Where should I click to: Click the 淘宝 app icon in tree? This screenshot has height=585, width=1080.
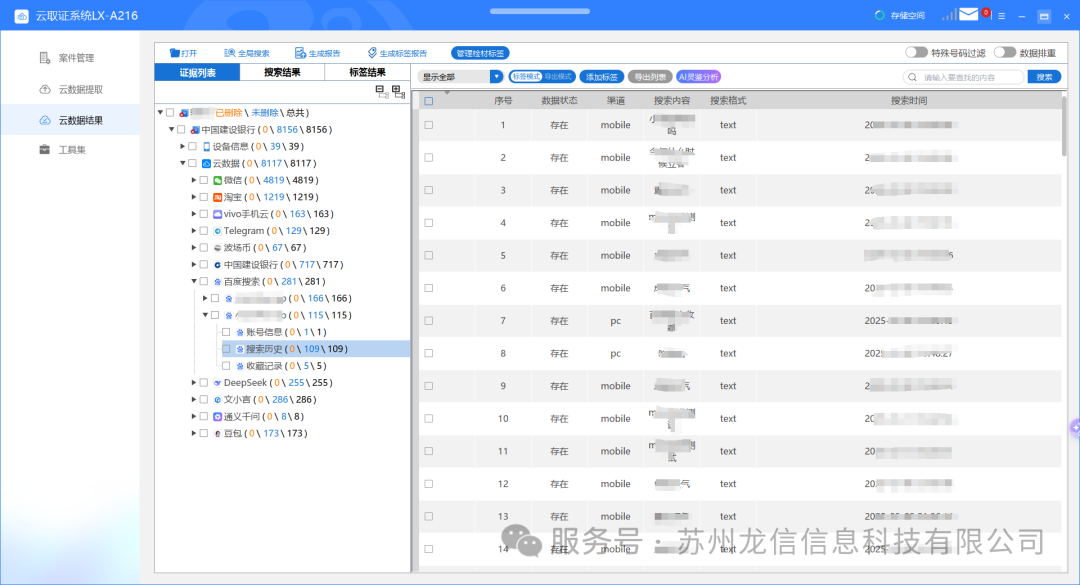217,197
